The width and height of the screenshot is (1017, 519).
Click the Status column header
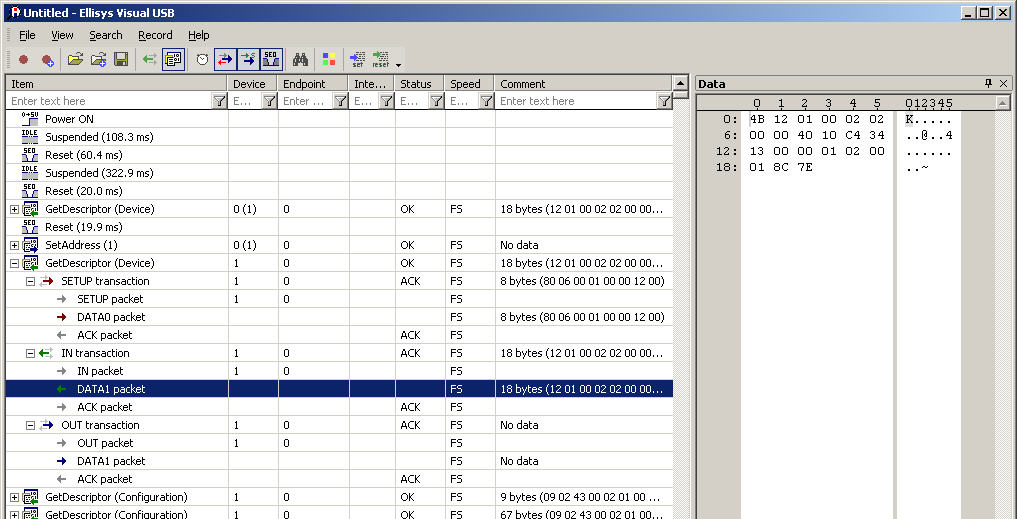click(x=420, y=84)
